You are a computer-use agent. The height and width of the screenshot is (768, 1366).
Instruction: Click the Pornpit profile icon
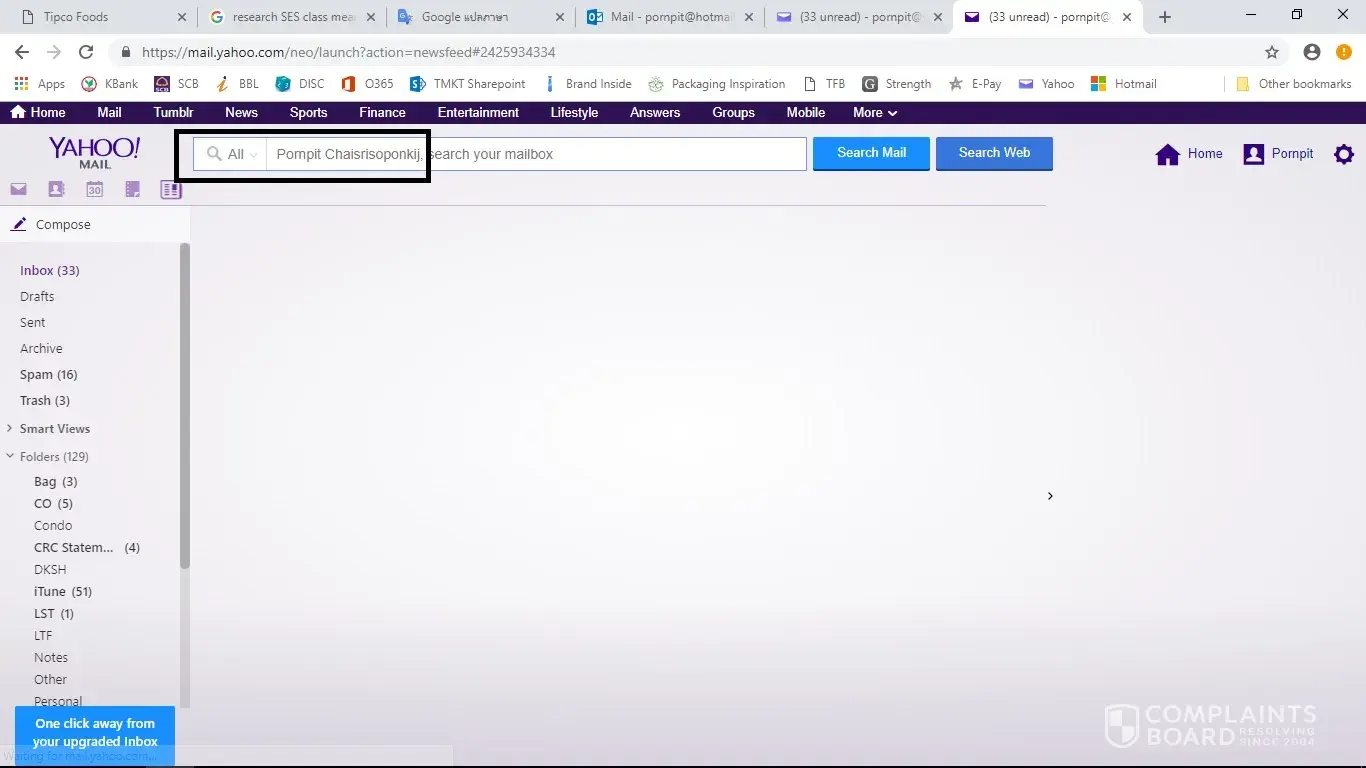coord(1253,154)
